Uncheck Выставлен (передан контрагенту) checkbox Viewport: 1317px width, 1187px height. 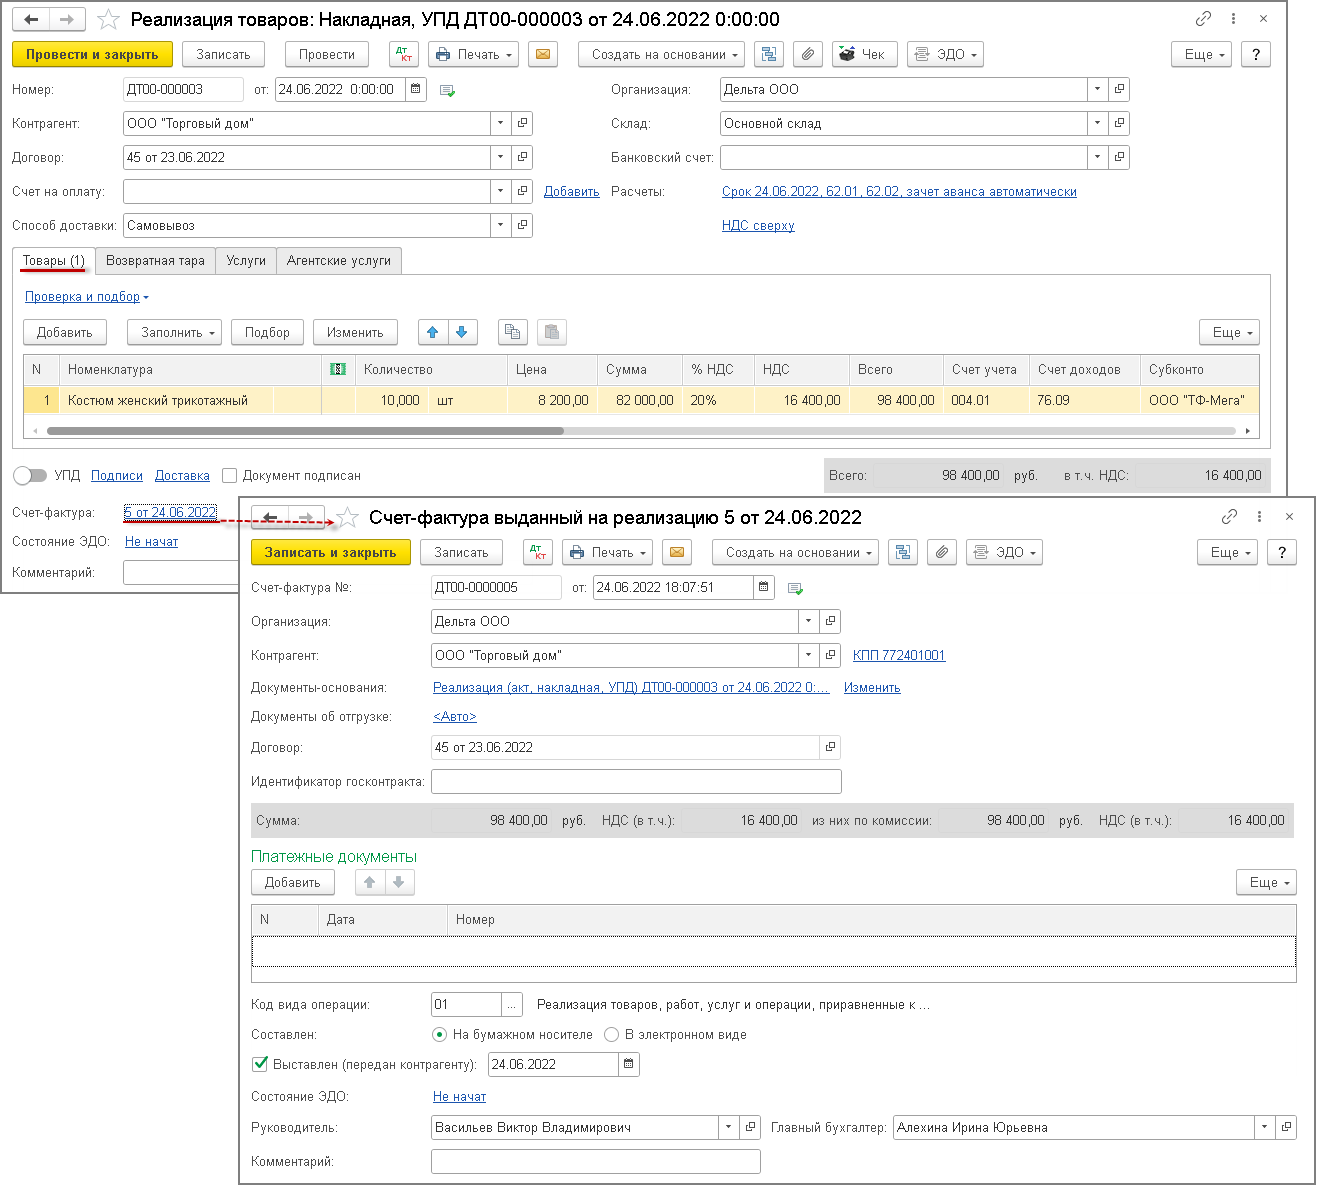point(261,1064)
